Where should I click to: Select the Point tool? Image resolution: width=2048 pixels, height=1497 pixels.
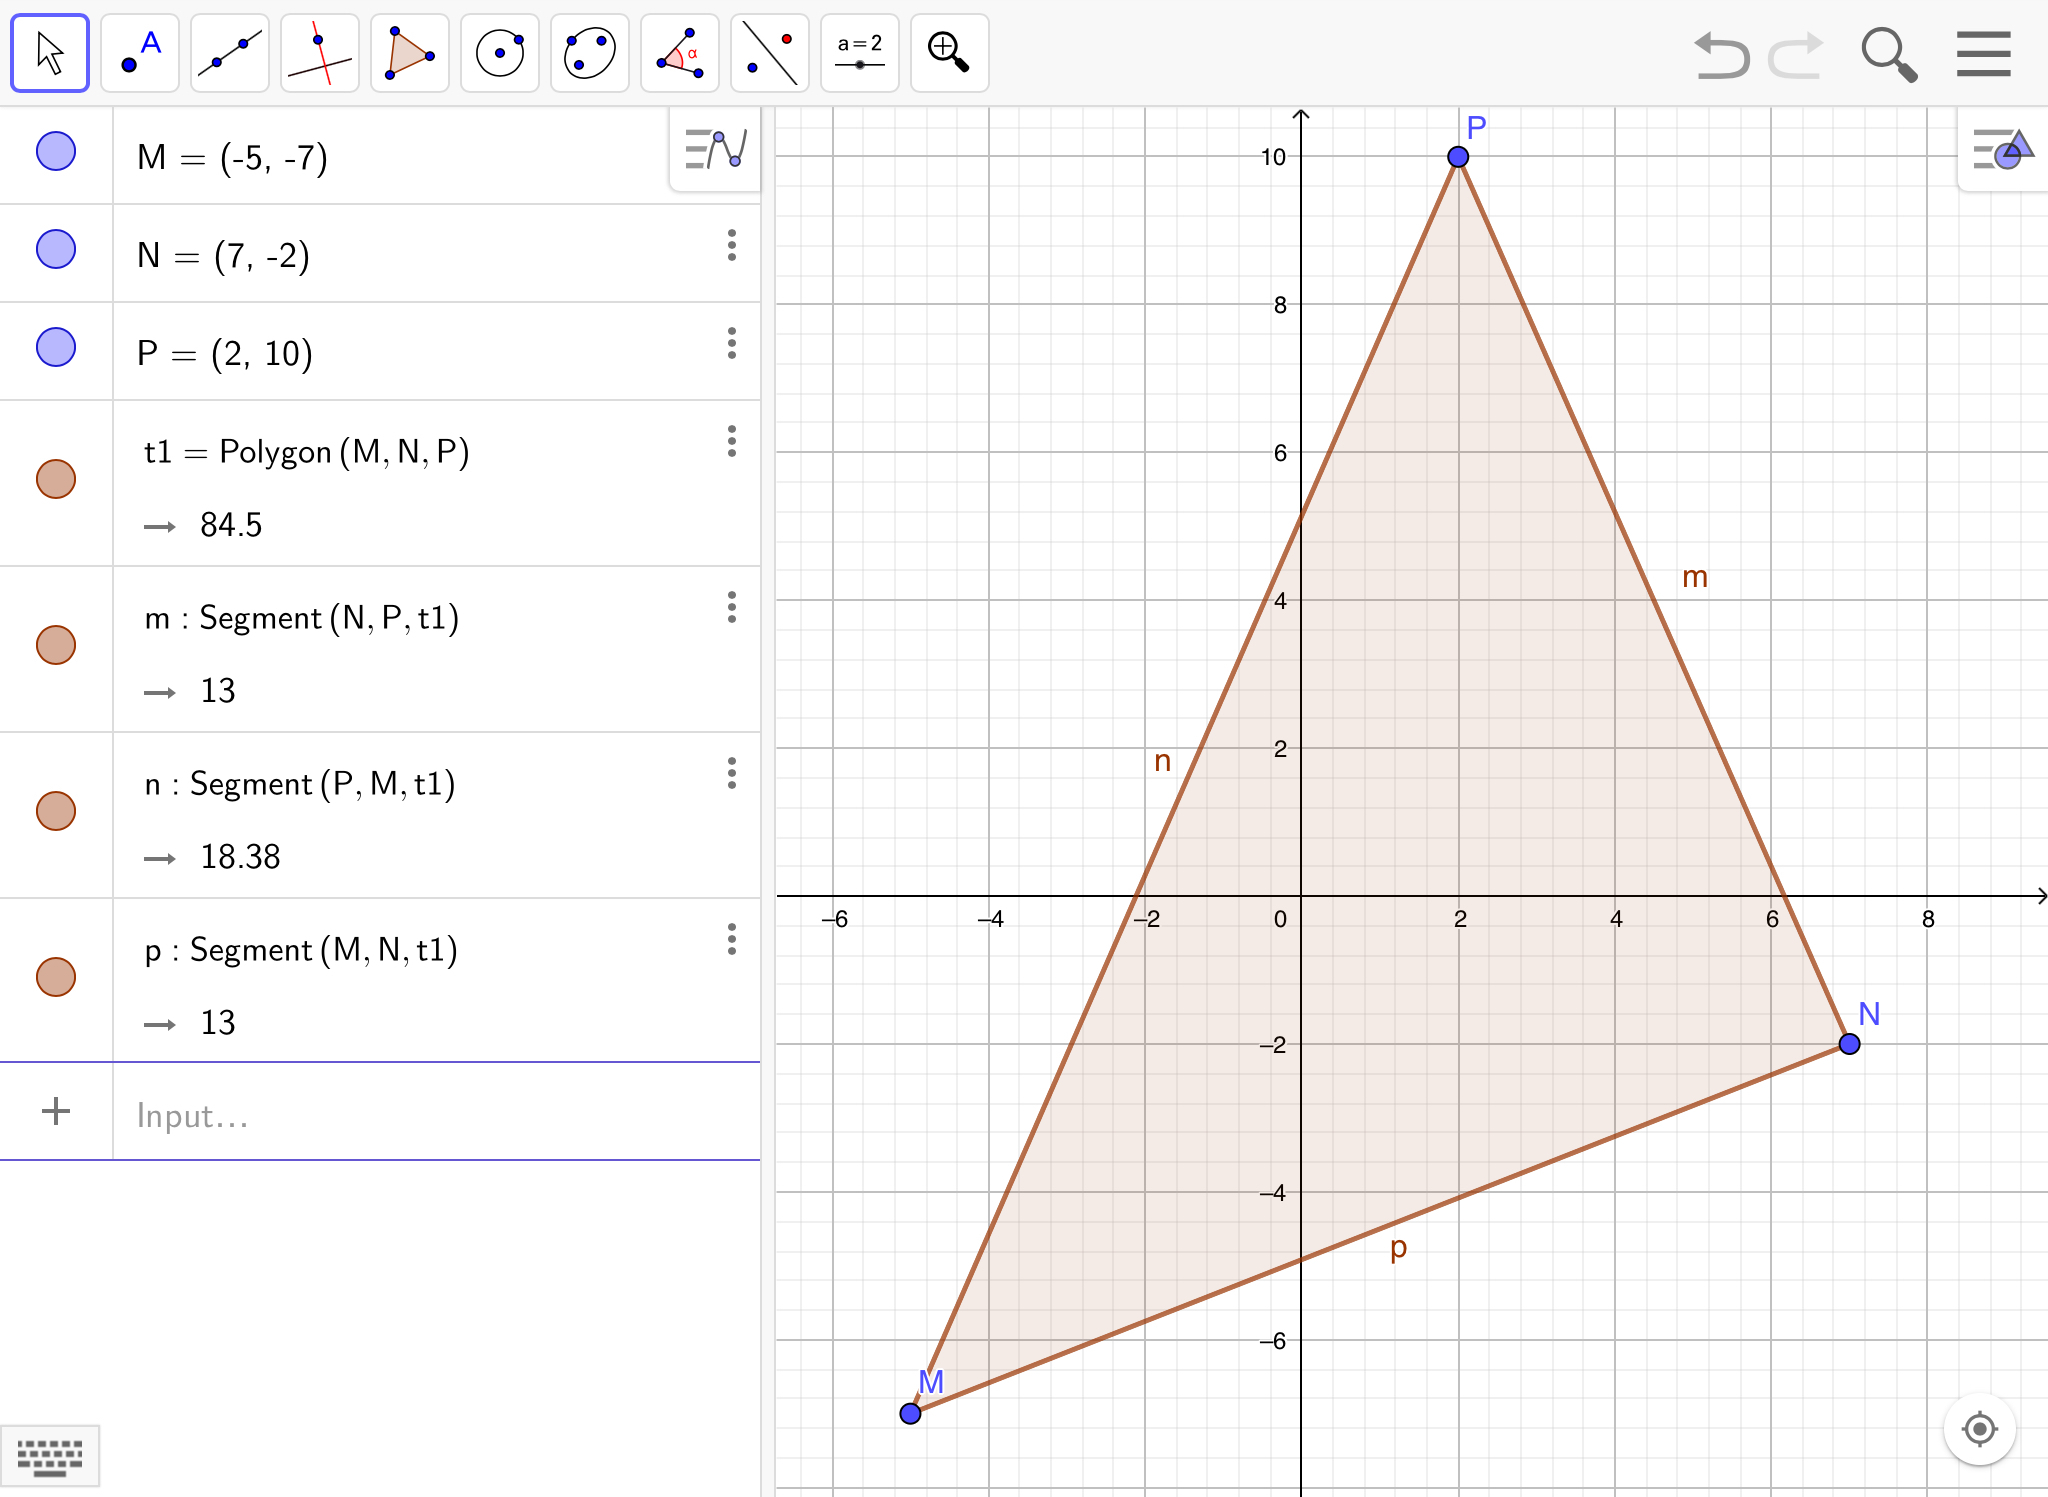[x=140, y=53]
